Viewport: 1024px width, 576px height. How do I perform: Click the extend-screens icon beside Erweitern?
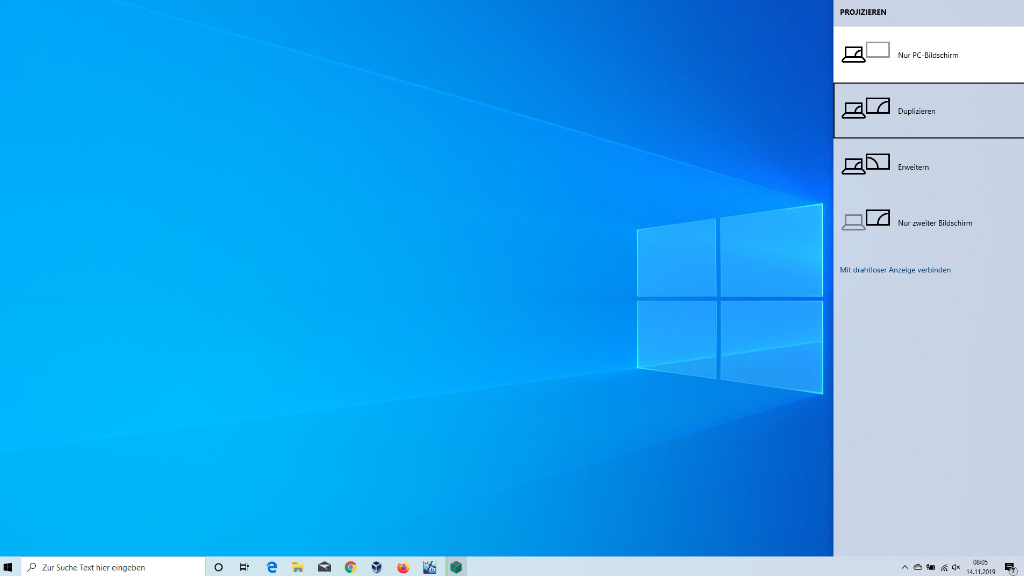click(x=865, y=164)
